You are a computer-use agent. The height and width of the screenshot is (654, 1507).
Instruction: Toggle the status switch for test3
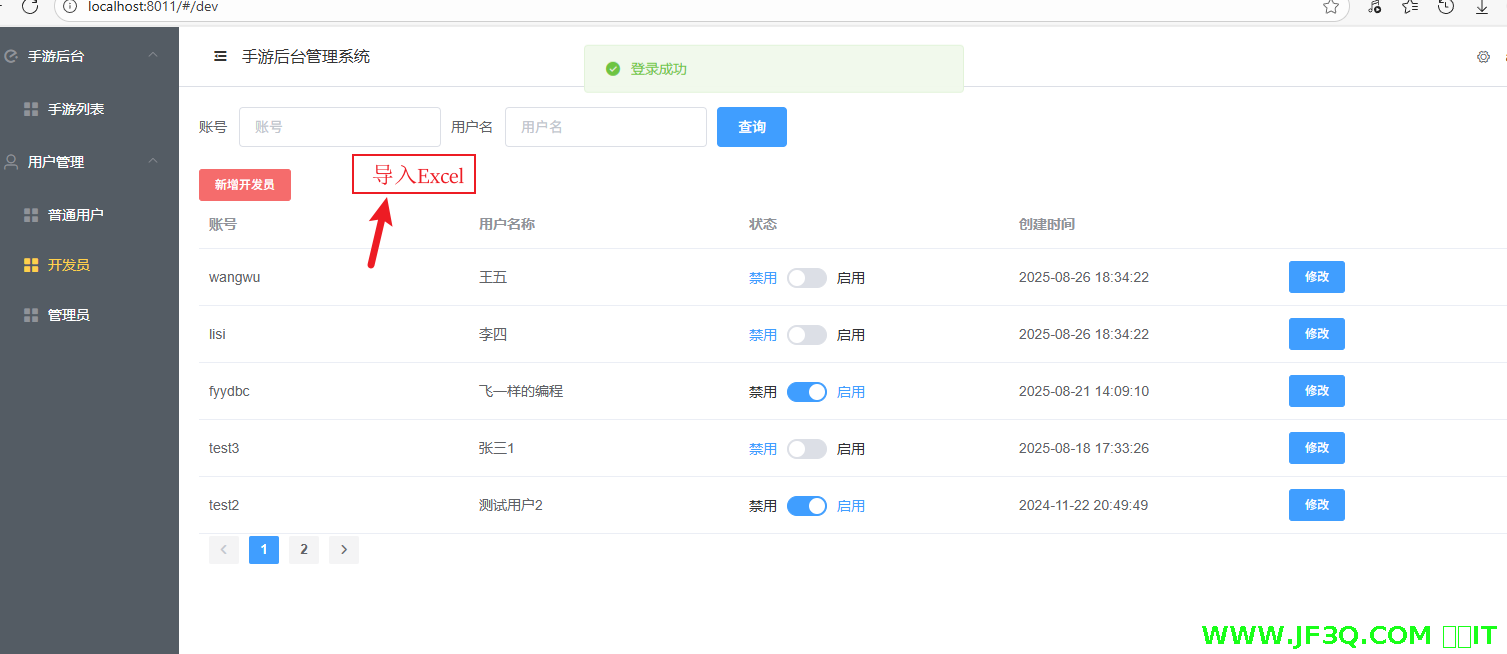click(806, 449)
